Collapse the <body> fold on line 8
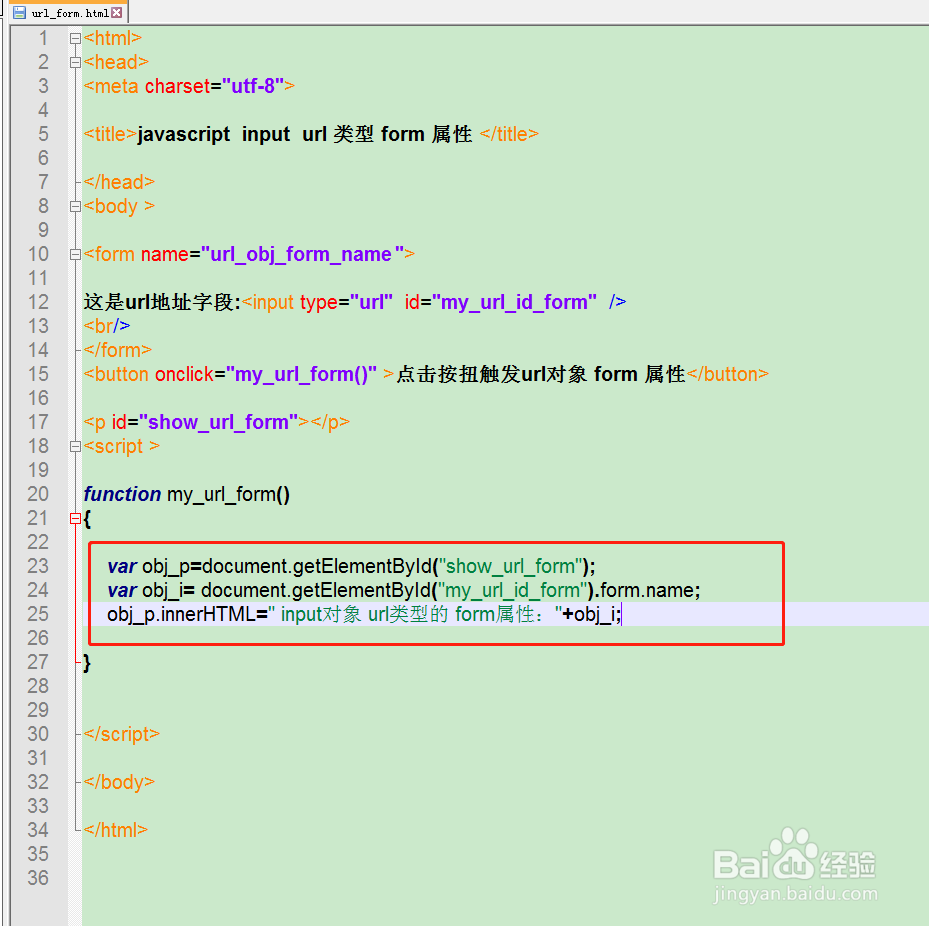 click(75, 206)
